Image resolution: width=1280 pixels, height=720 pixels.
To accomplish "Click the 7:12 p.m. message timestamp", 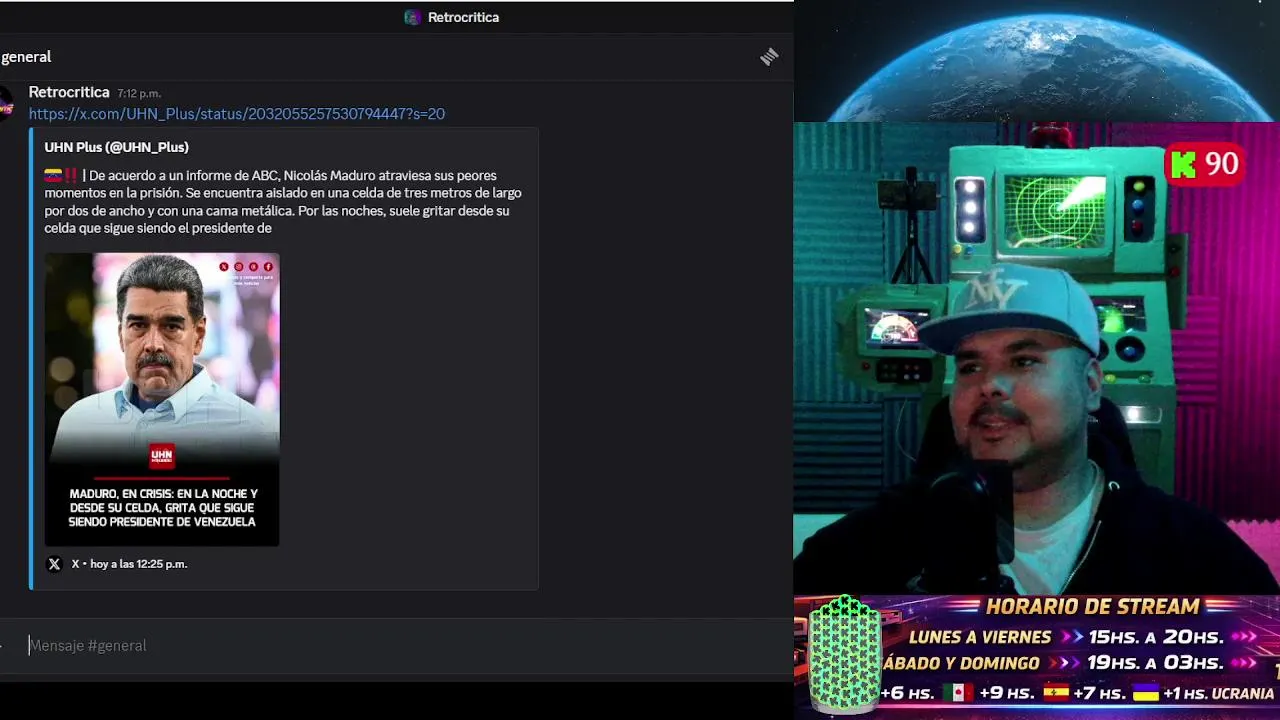I will point(139,93).
